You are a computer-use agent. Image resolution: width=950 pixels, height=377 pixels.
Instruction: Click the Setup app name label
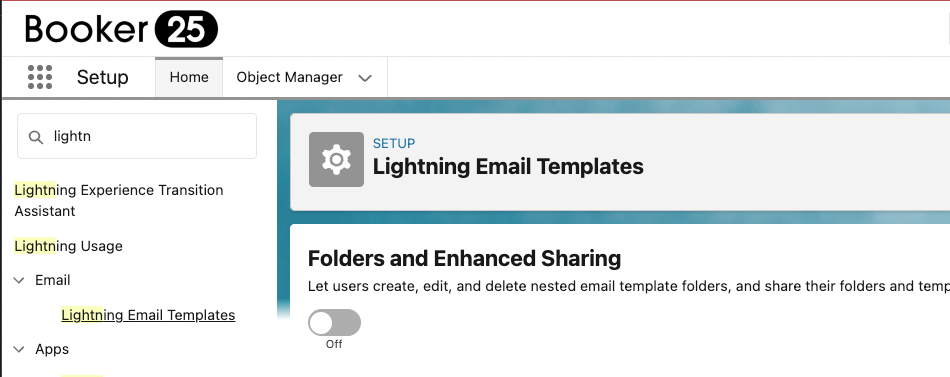pos(102,78)
